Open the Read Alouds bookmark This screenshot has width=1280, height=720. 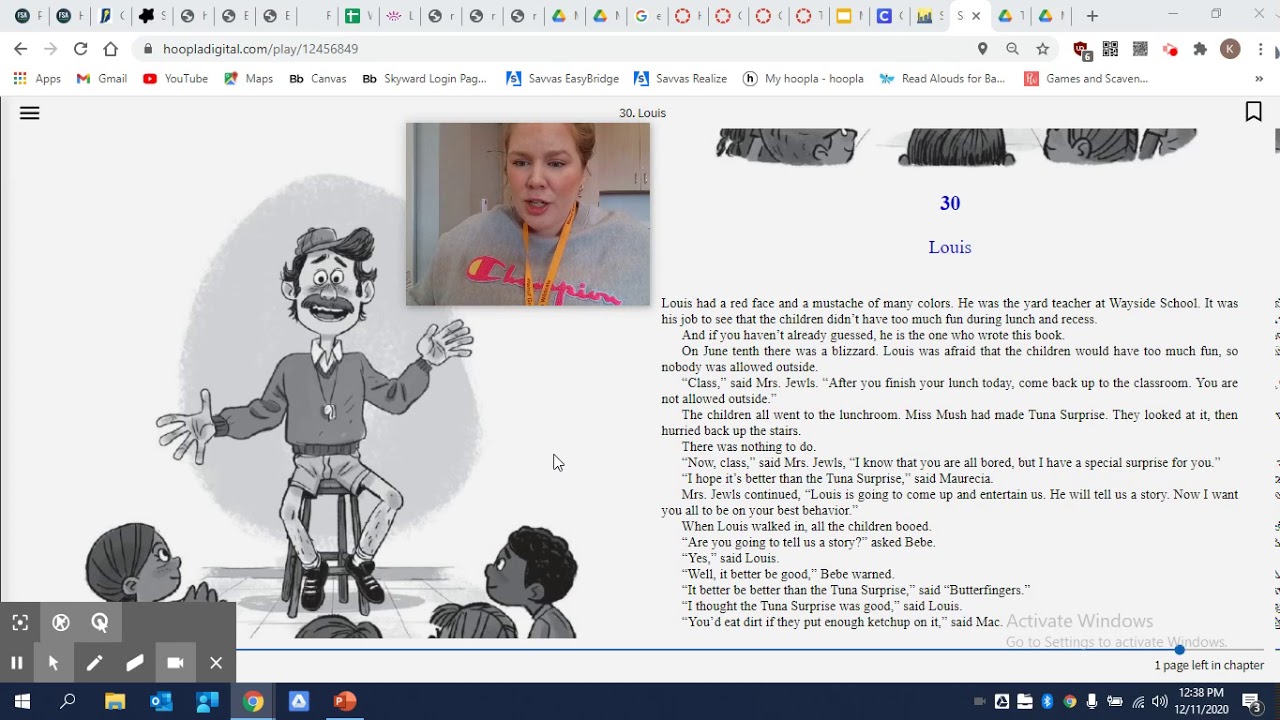tap(941, 79)
